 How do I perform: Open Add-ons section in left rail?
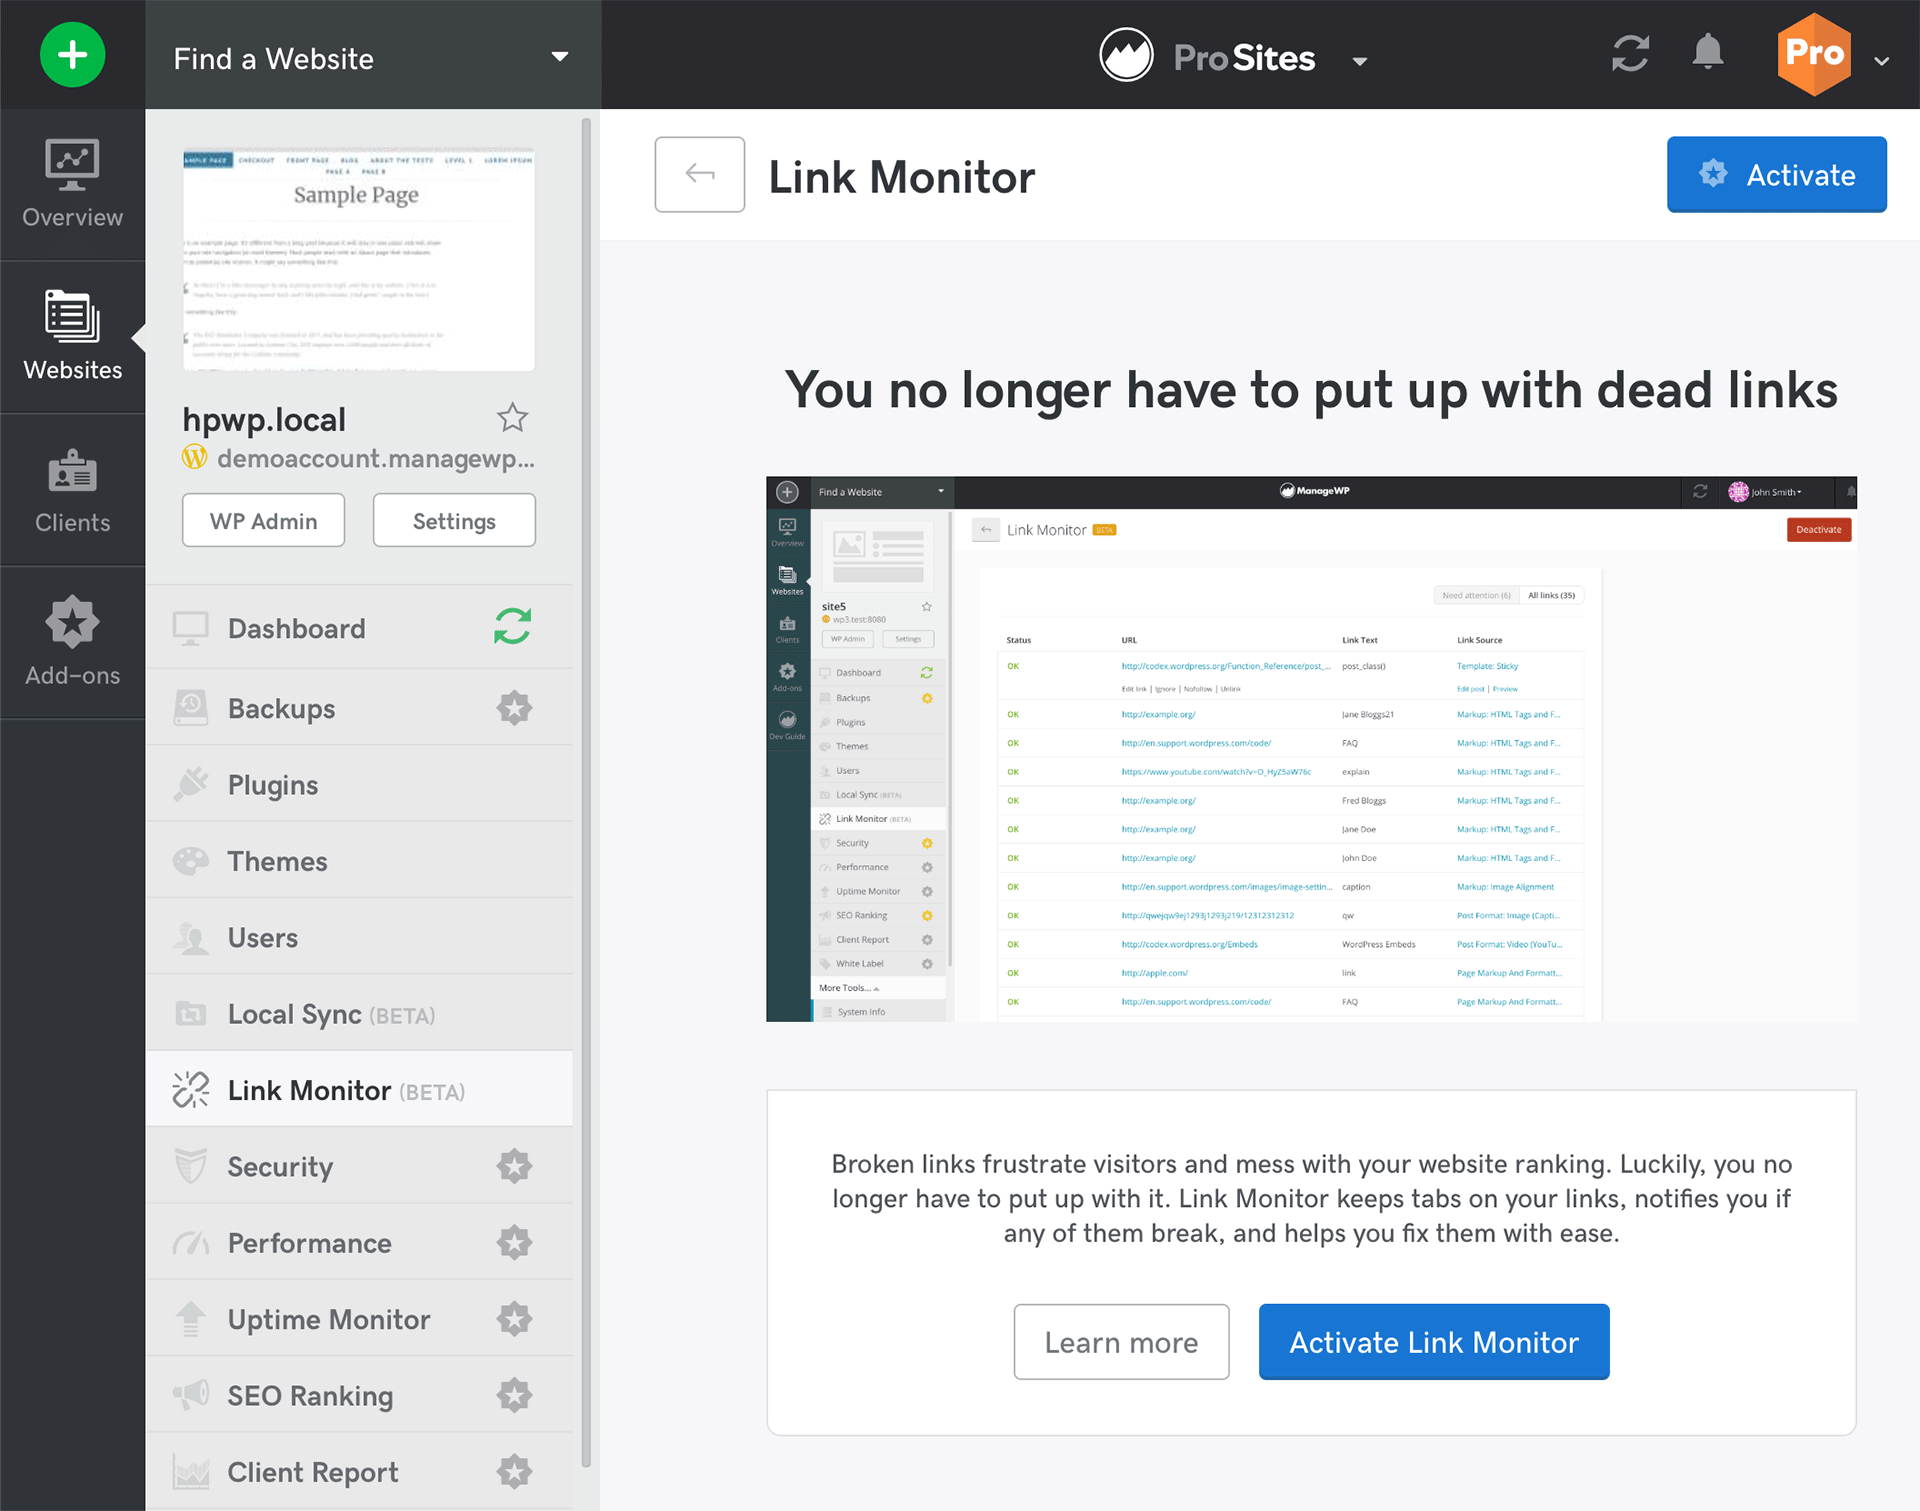tap(72, 642)
